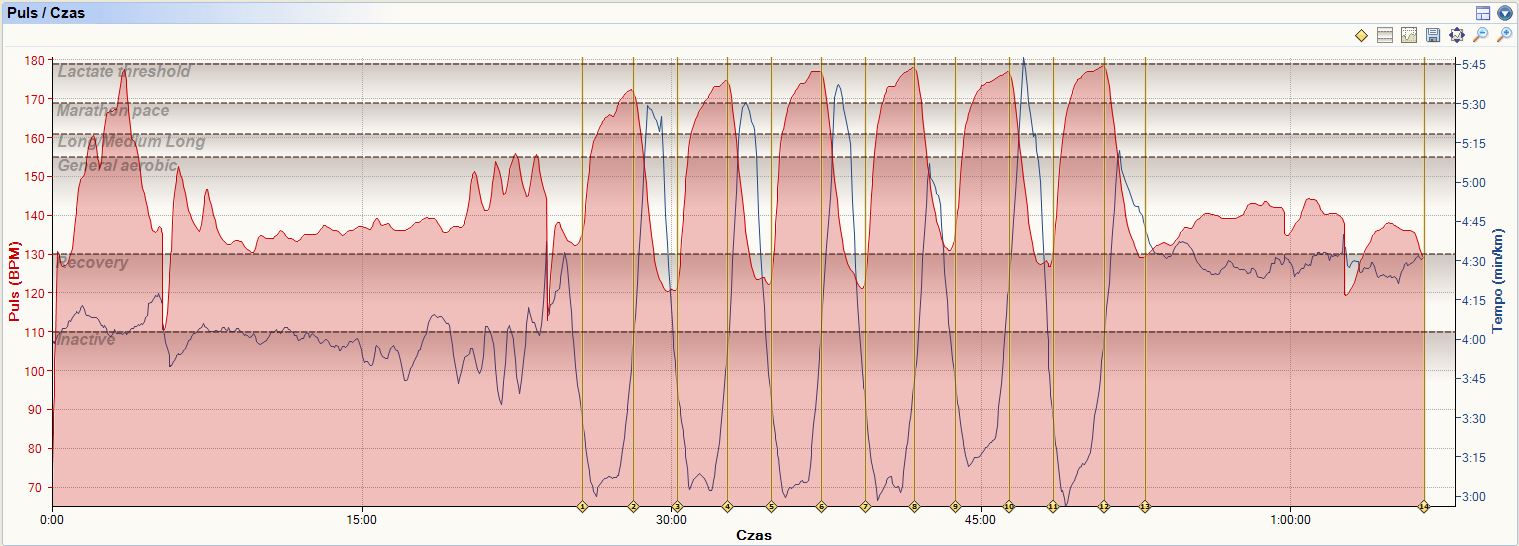Select final lap marker 14 on the timeline
This screenshot has width=1519, height=546.
pyautogui.click(x=1423, y=507)
